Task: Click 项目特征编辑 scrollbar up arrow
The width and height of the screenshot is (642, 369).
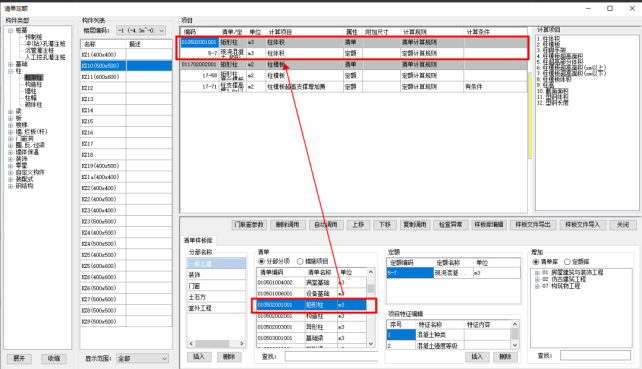Action: (515, 324)
